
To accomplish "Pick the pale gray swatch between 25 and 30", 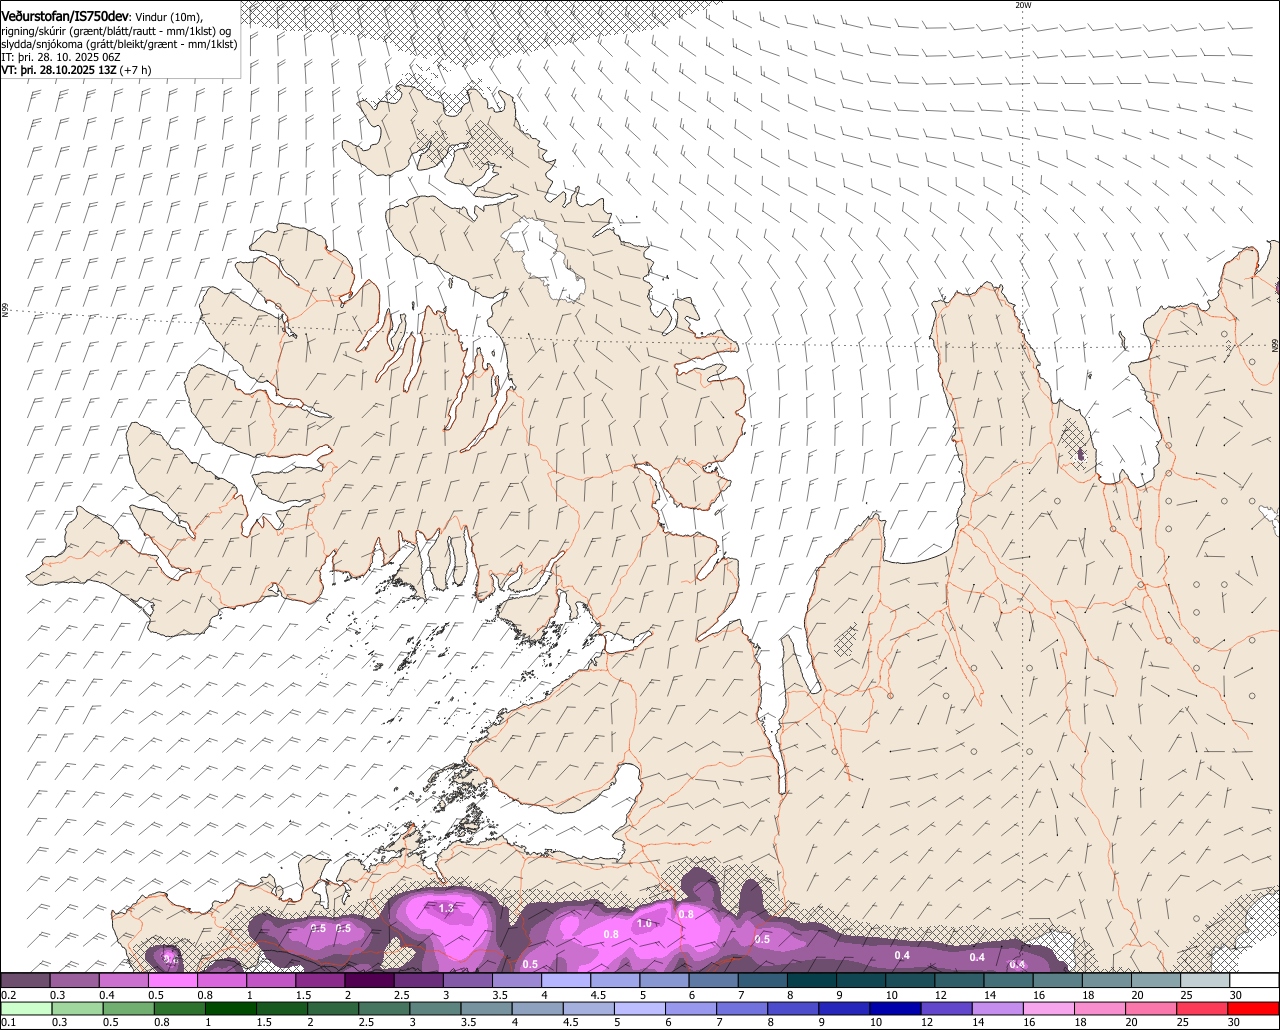I will 1206,981.
